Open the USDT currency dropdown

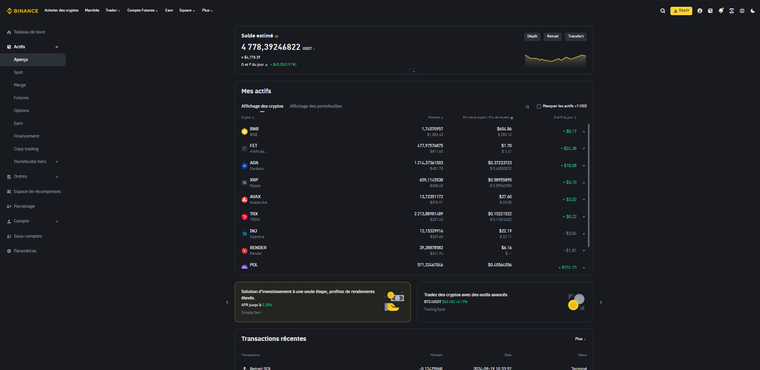[309, 48]
